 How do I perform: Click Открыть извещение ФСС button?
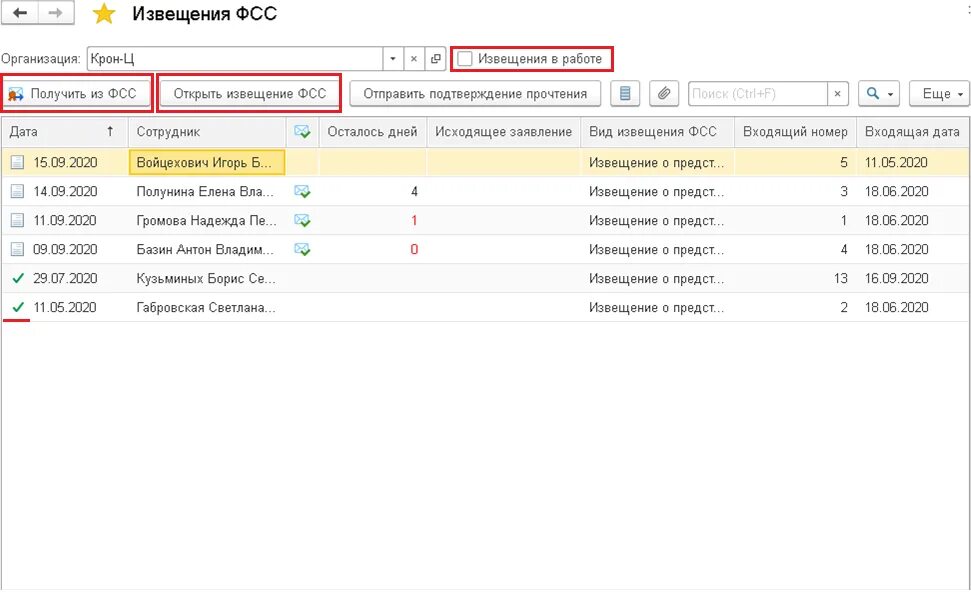(249, 94)
